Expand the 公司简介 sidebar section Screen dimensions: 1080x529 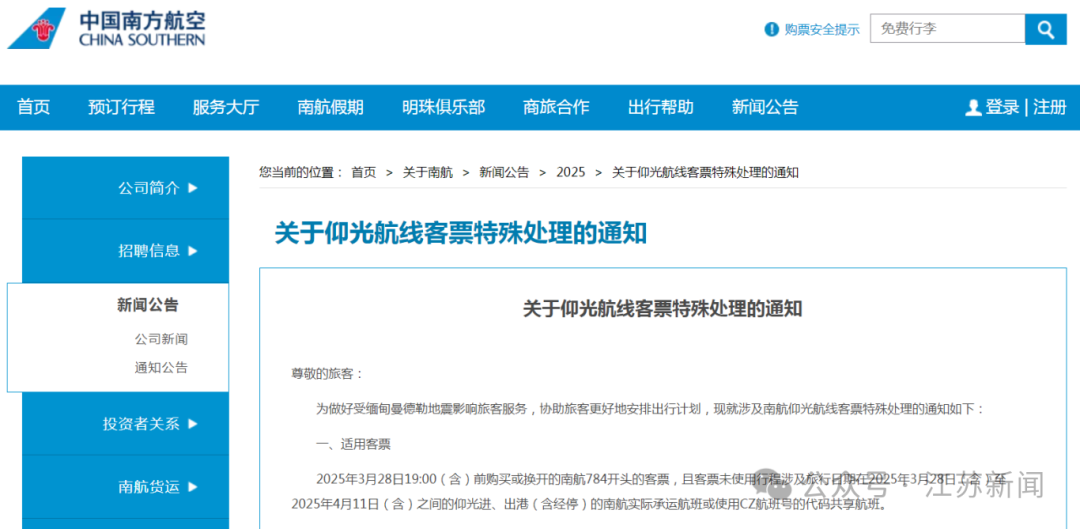pos(158,188)
